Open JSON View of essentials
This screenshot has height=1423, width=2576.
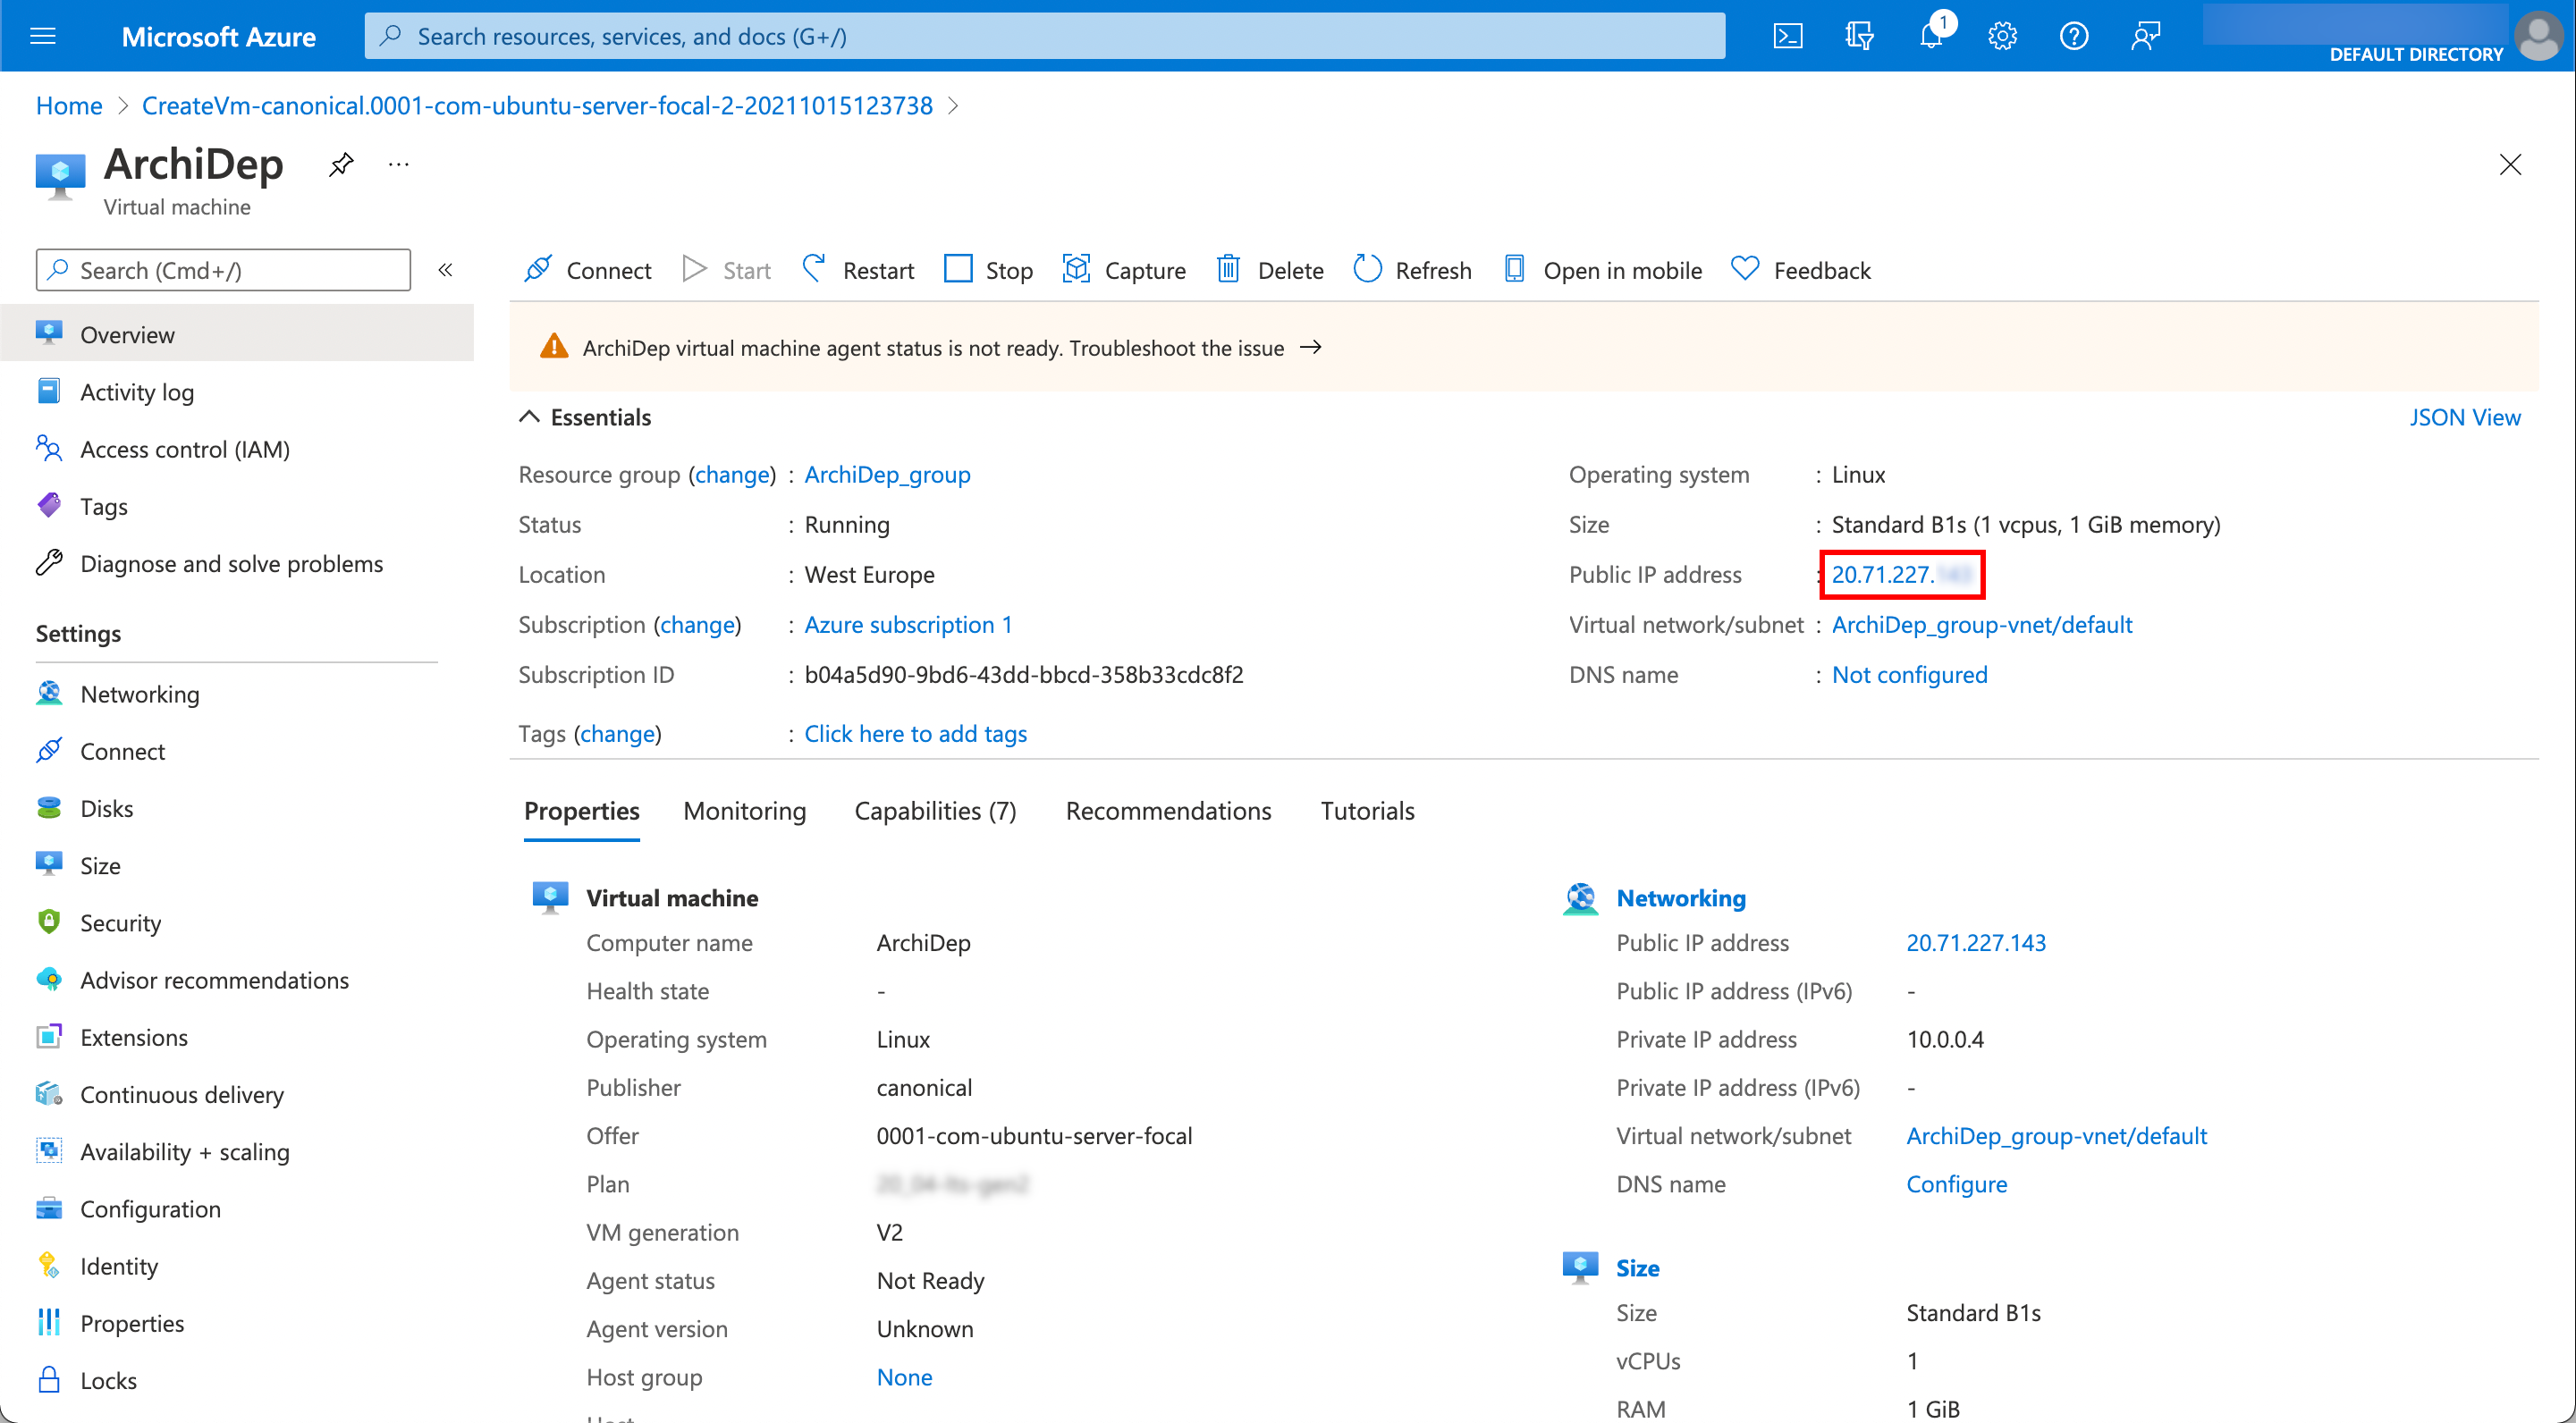(x=2464, y=416)
